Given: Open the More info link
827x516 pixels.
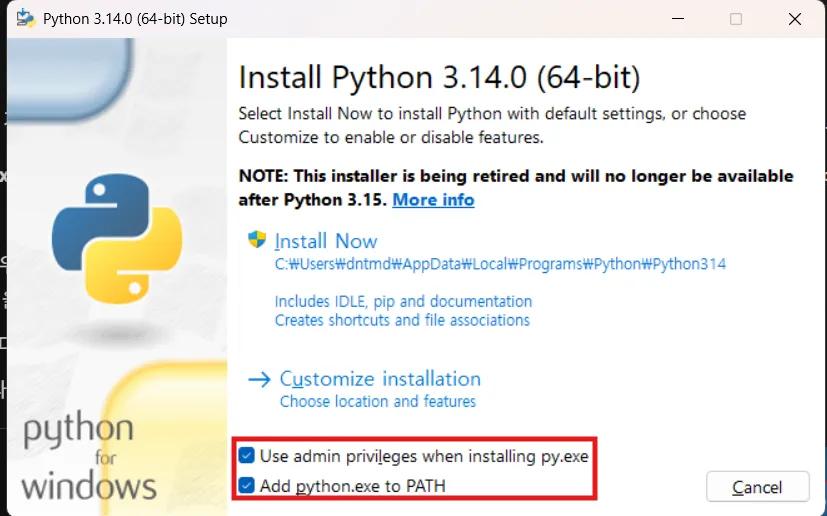Looking at the screenshot, I should [433, 200].
